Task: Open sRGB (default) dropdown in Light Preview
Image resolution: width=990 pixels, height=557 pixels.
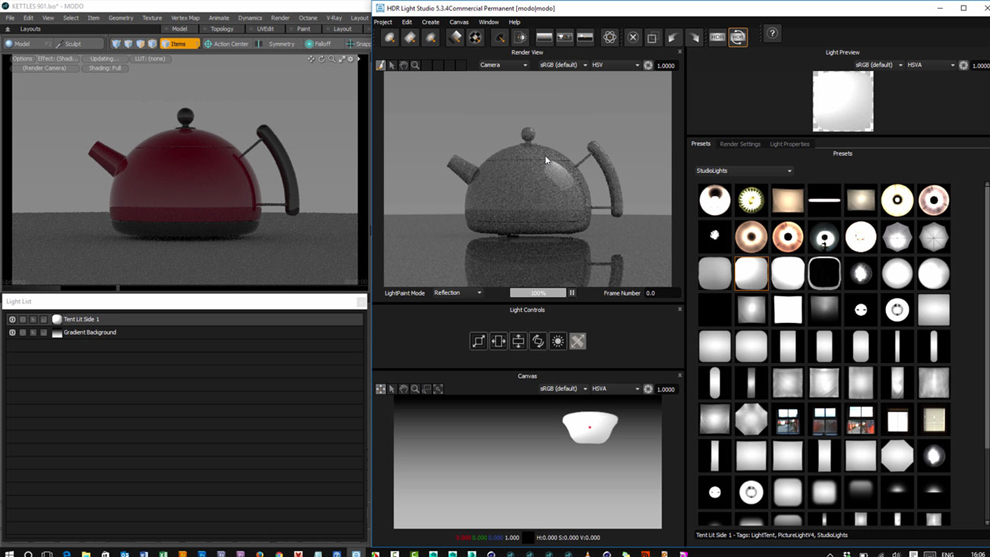Action: pyautogui.click(x=879, y=65)
